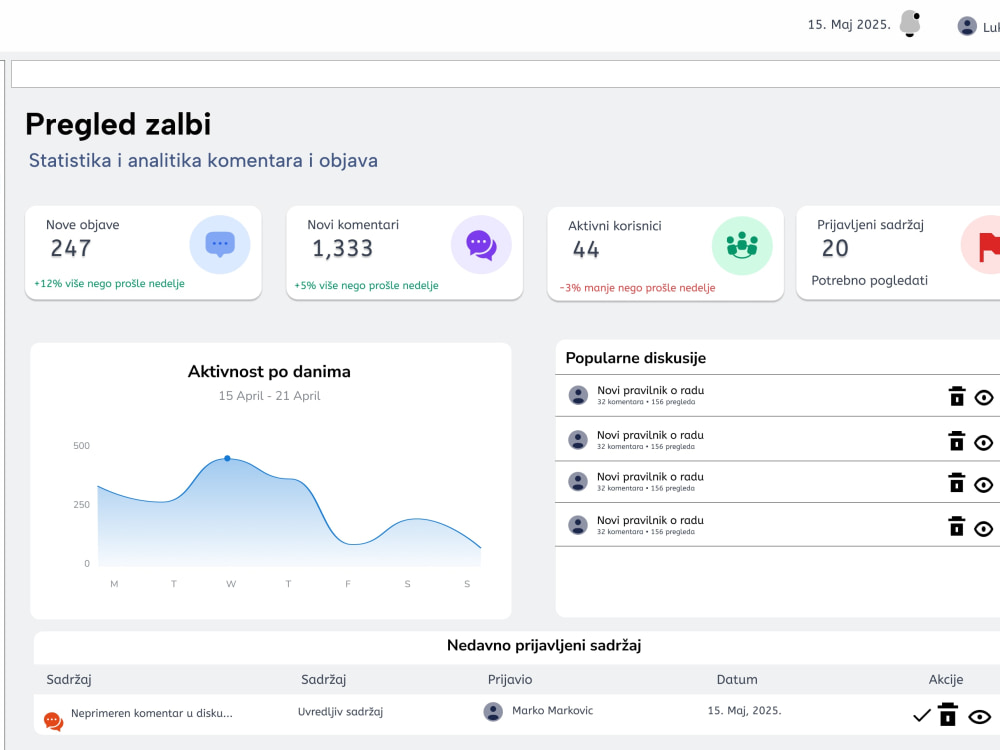1000x750 pixels.
Task: Select the peak data point on activity chart
Action: pyautogui.click(x=227, y=459)
